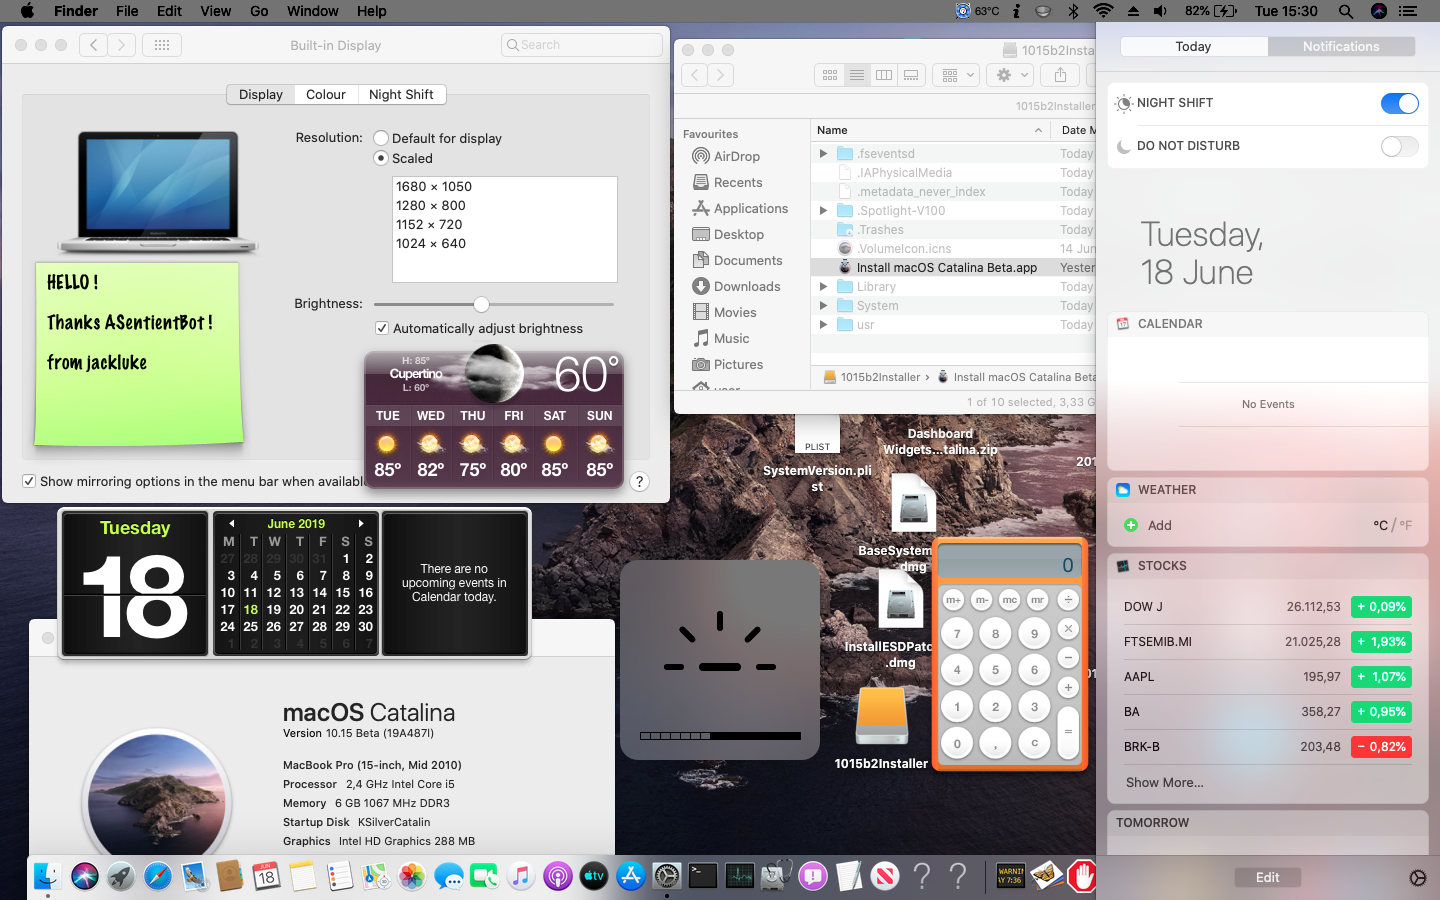Toggle the Do Not Disturb switch
The width and height of the screenshot is (1440, 900).
point(1399,146)
